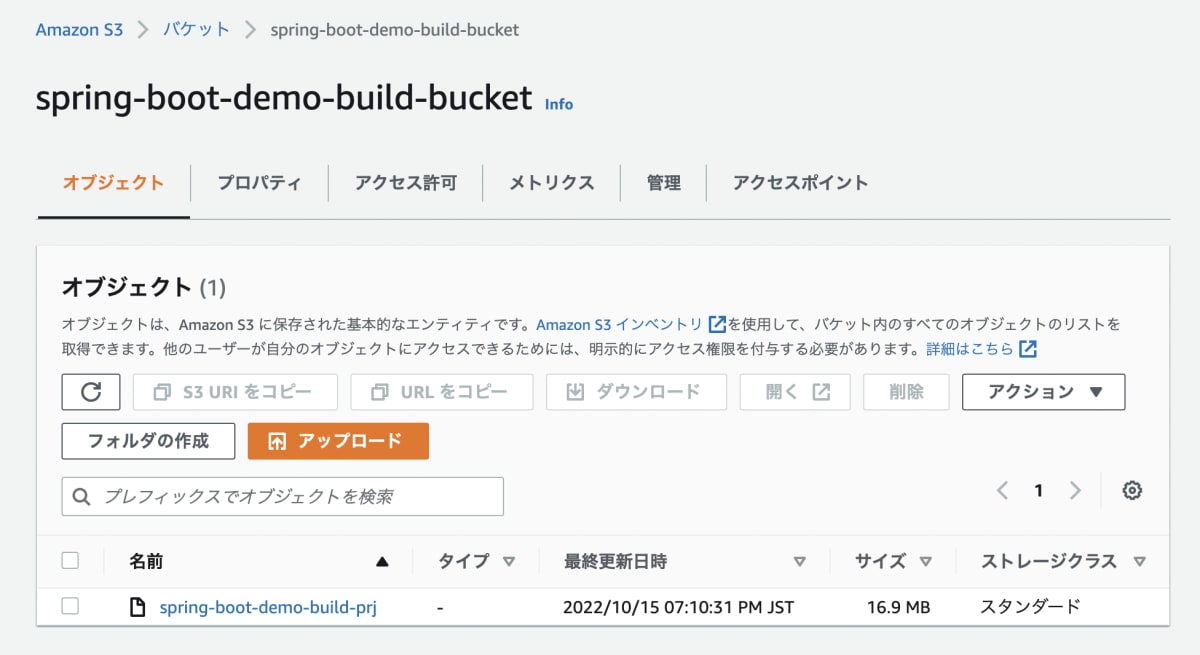The width and height of the screenshot is (1200, 655).
Task: Sort by ストレージクラス column arrow
Action: point(1139,562)
